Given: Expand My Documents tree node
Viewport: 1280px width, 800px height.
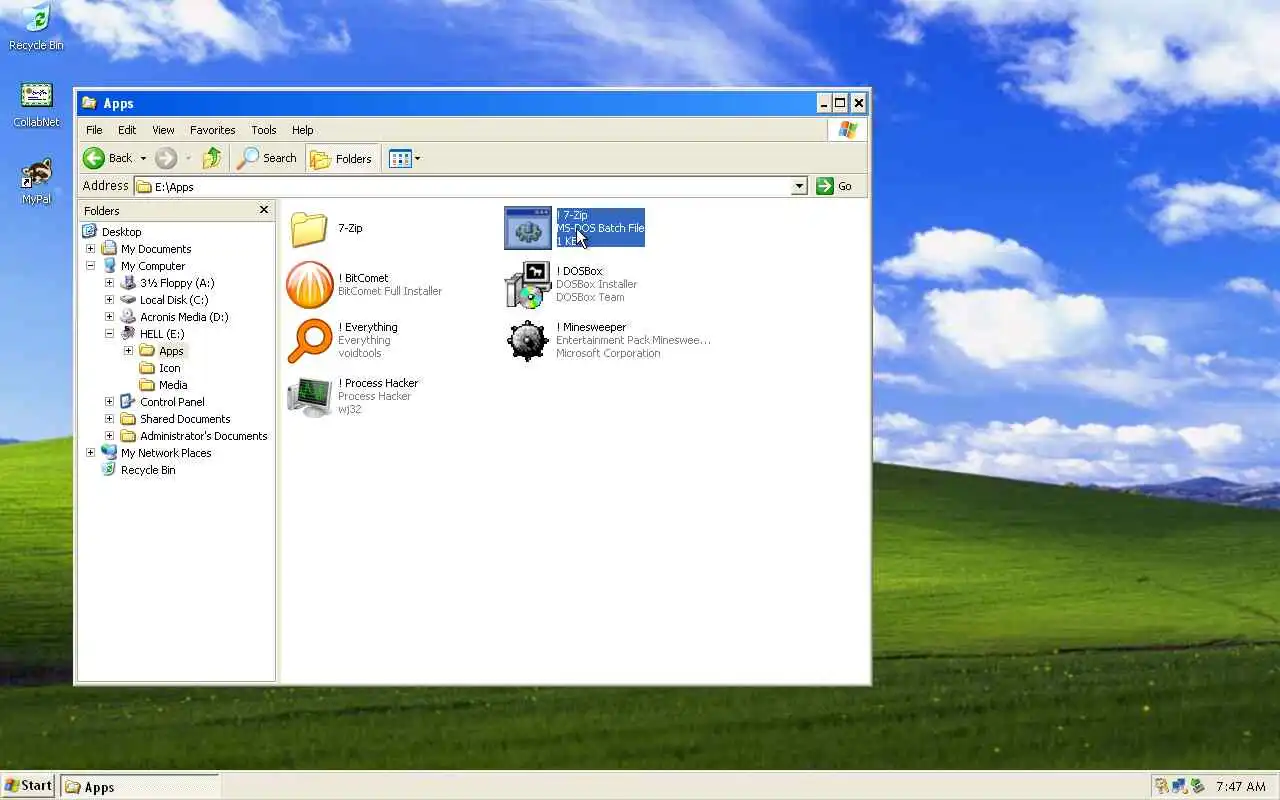Looking at the screenshot, I should point(90,249).
